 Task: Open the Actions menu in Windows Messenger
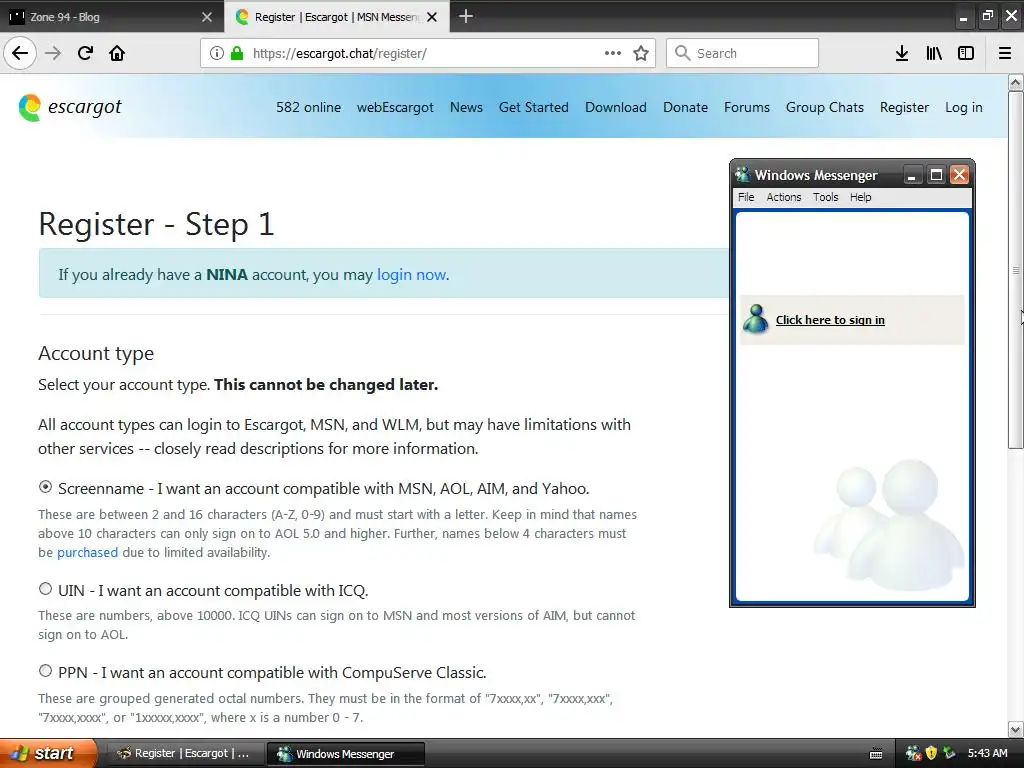(784, 197)
